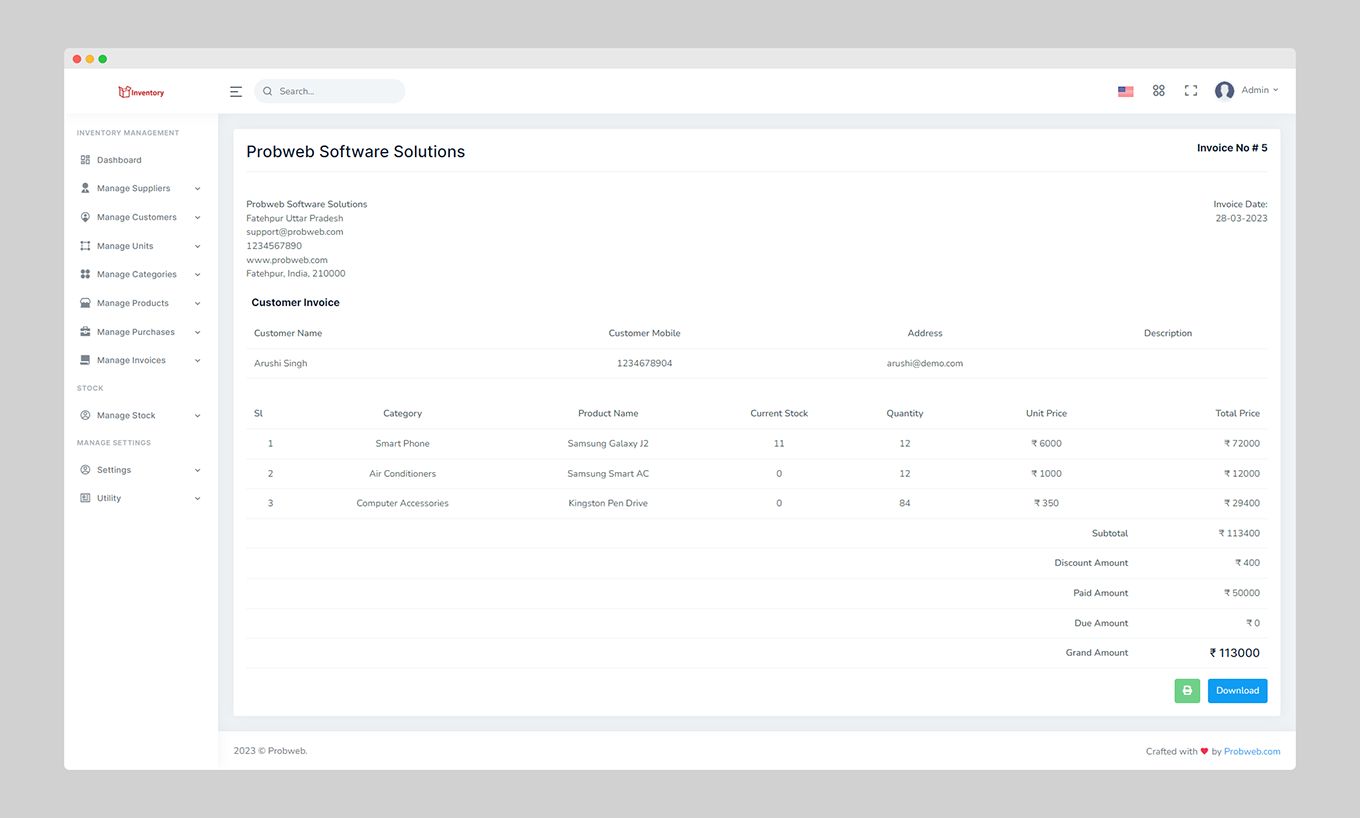Click the Grand Amount ₹ 113000
This screenshot has width=1360, height=818.
click(x=1235, y=653)
